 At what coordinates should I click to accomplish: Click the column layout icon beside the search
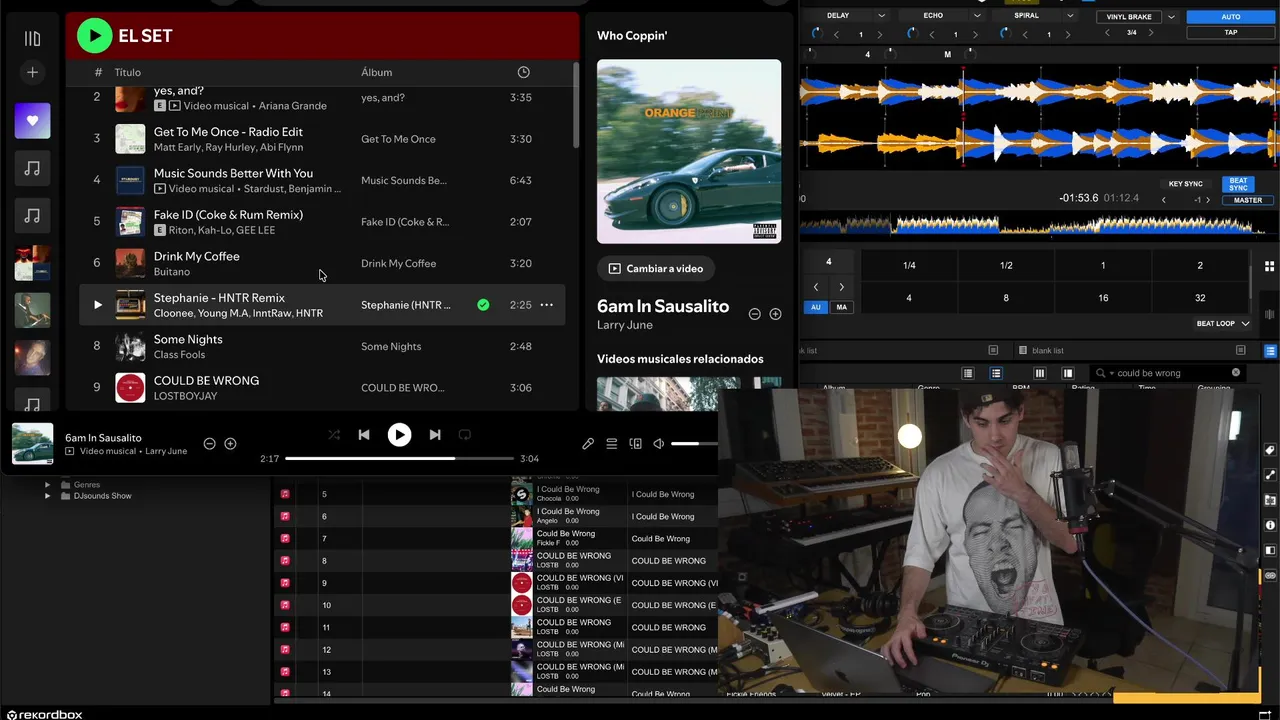(x=1040, y=373)
